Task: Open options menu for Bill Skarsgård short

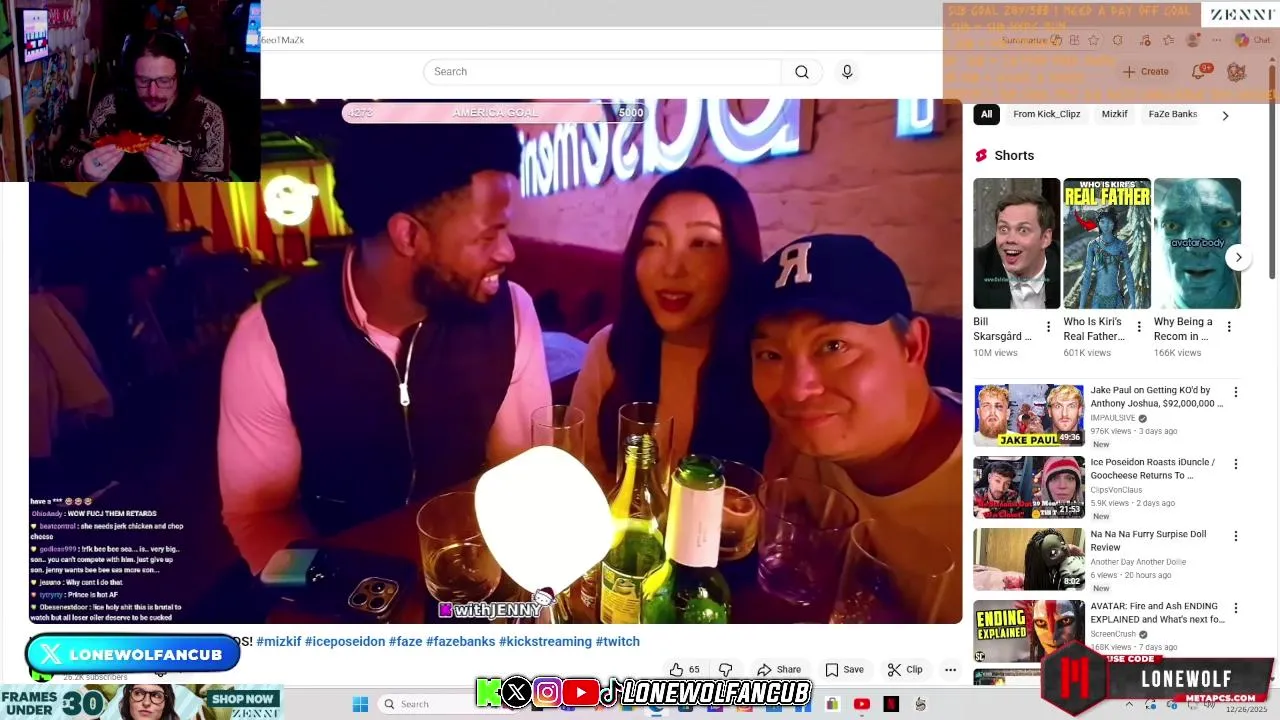Action: (1048, 327)
